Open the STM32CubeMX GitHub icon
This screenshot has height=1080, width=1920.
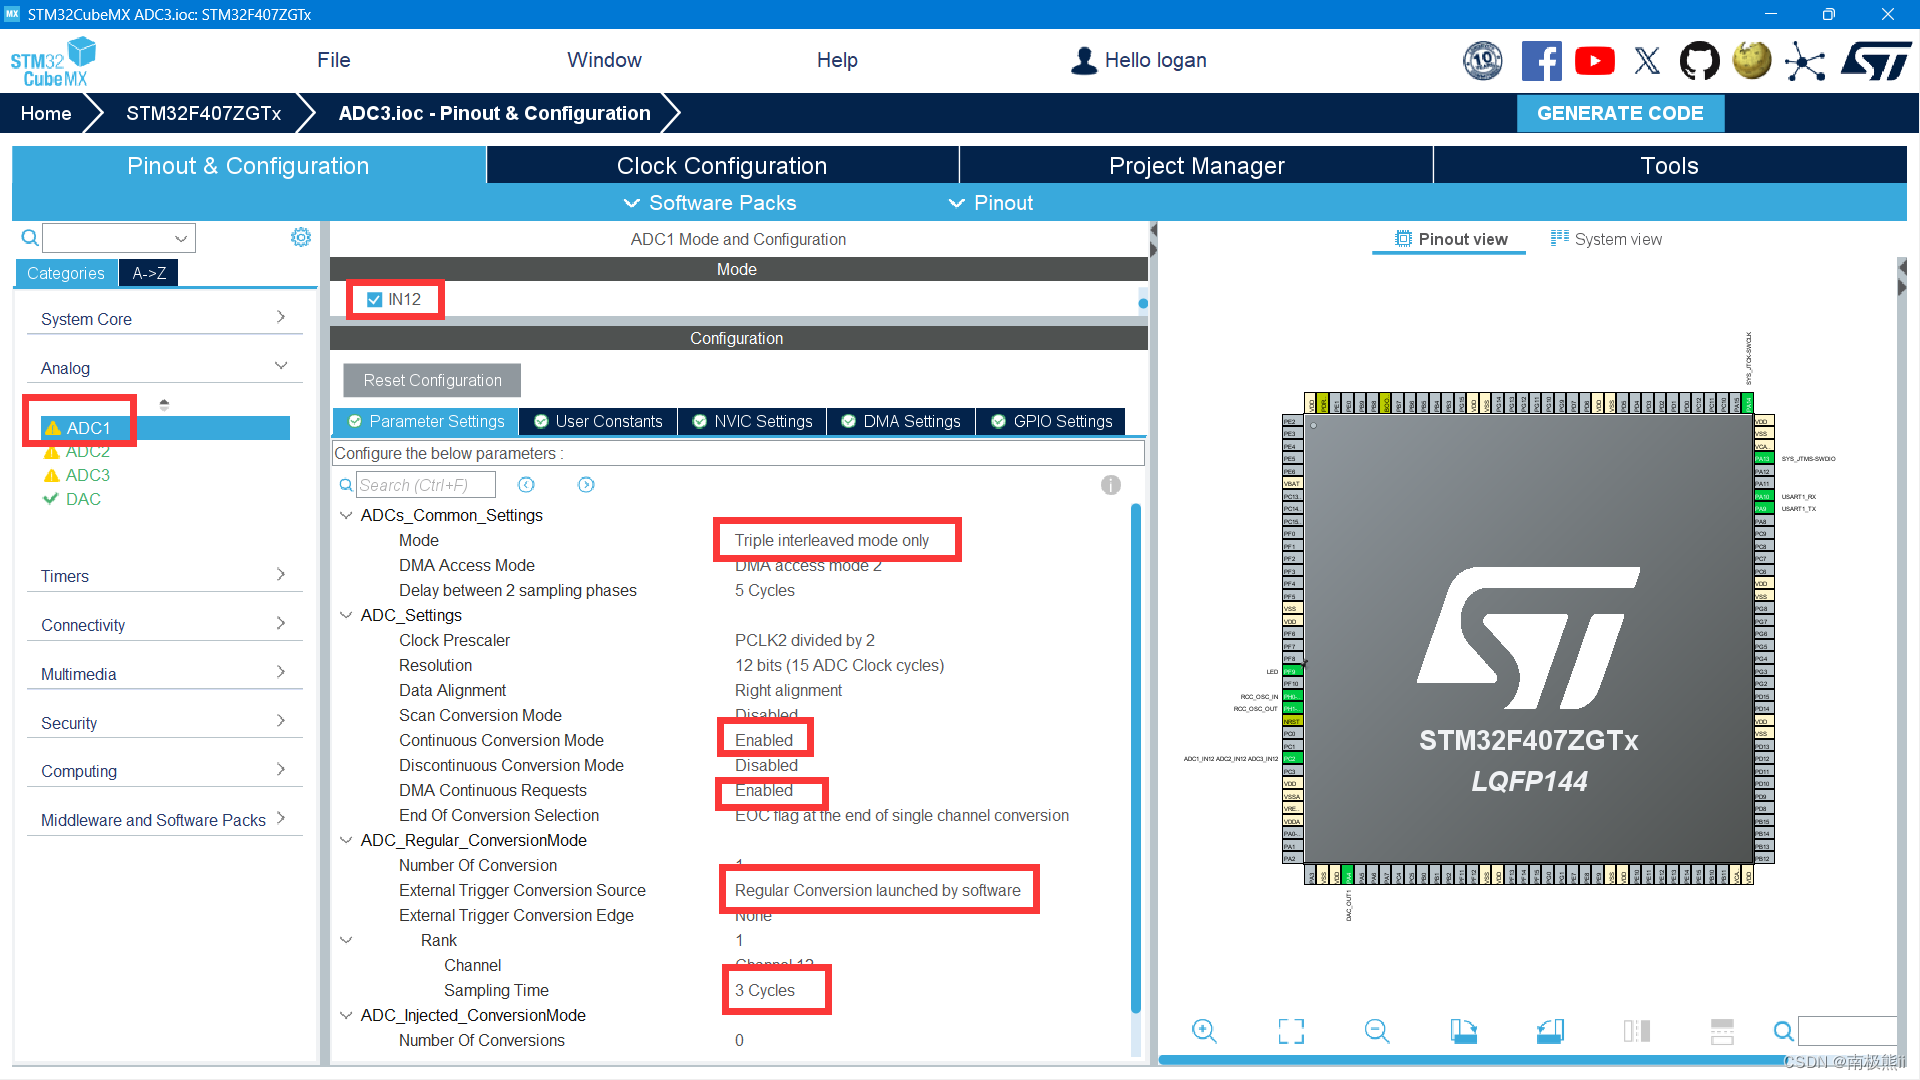click(x=1700, y=60)
